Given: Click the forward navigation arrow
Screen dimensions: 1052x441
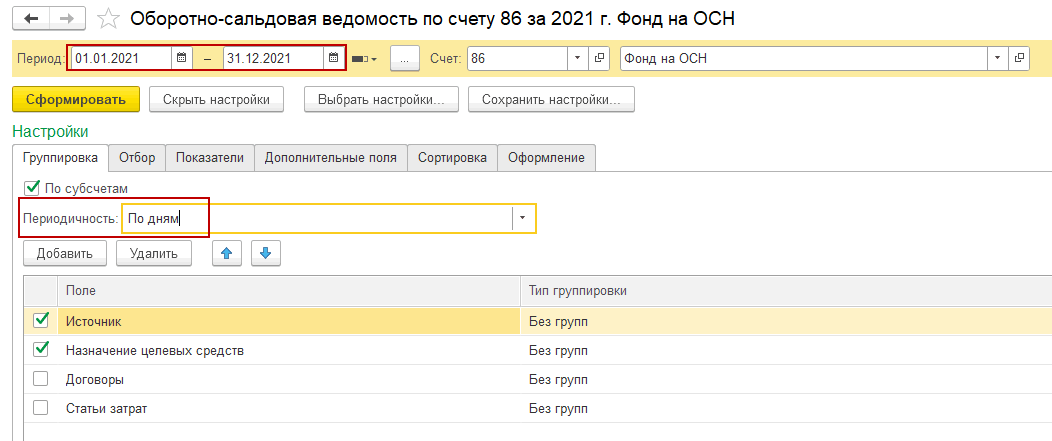Looking at the screenshot, I should [x=66, y=19].
